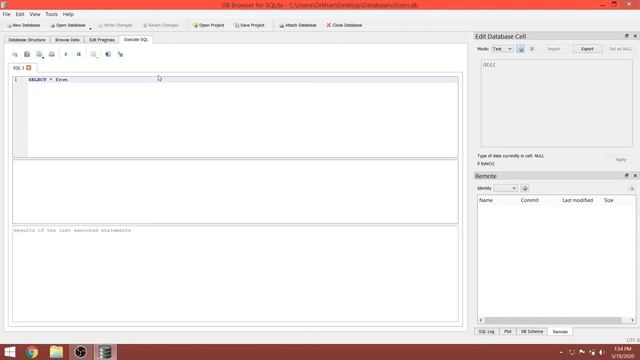The height and width of the screenshot is (360, 640).
Task: Close the SQL 1 editor tab
Action: [x=29, y=68]
